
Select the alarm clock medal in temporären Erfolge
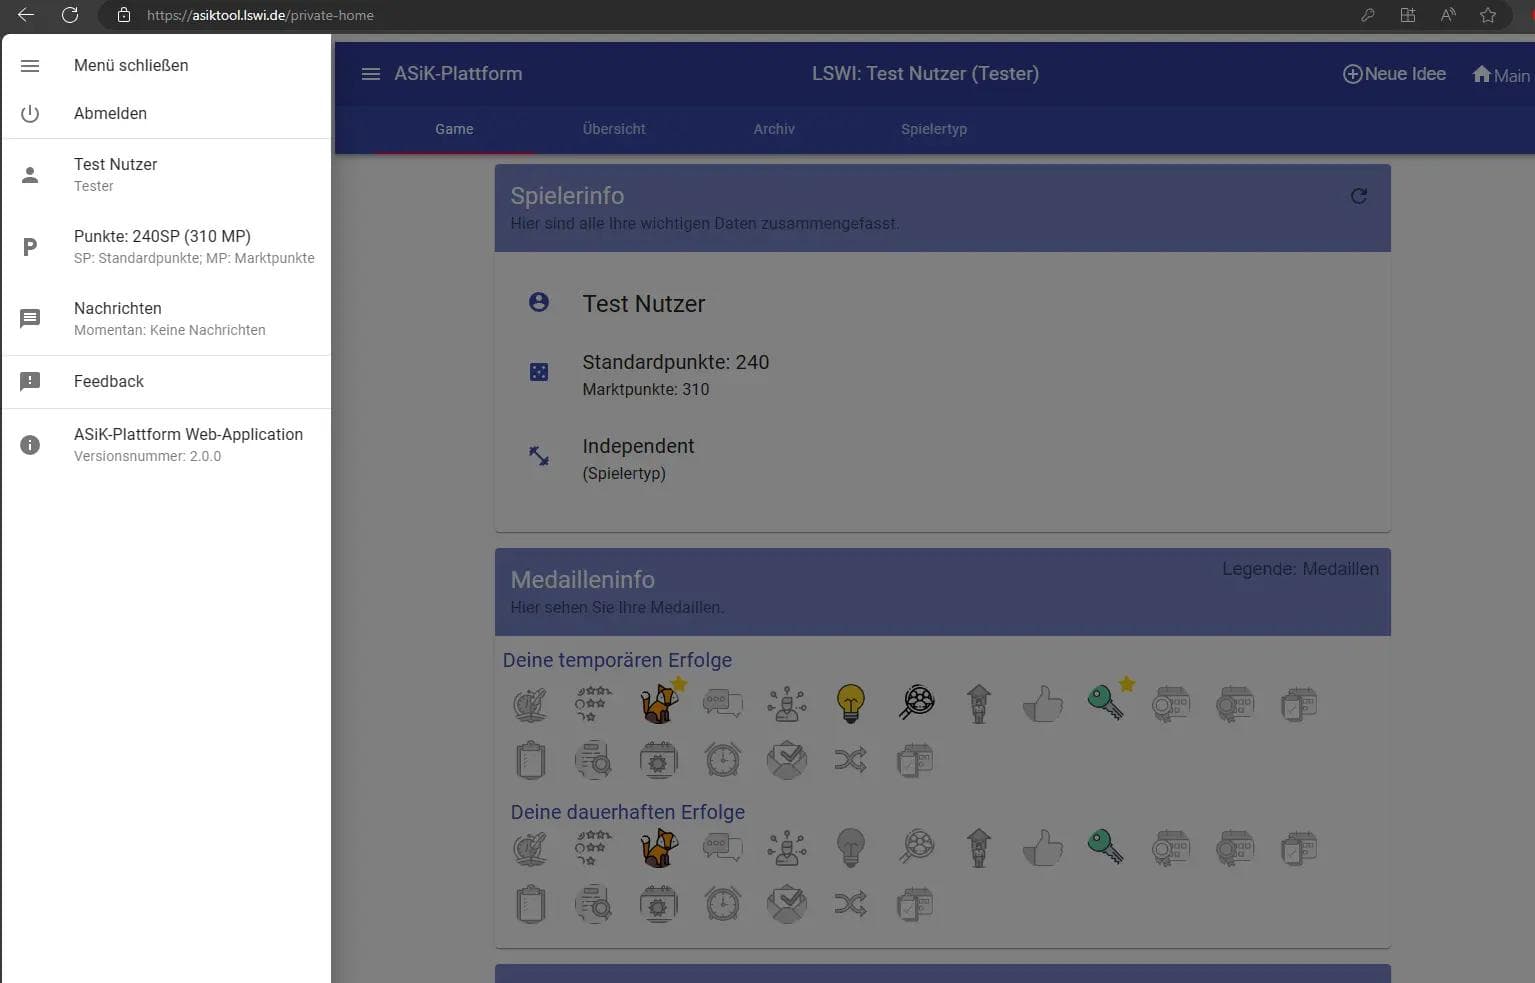722,760
